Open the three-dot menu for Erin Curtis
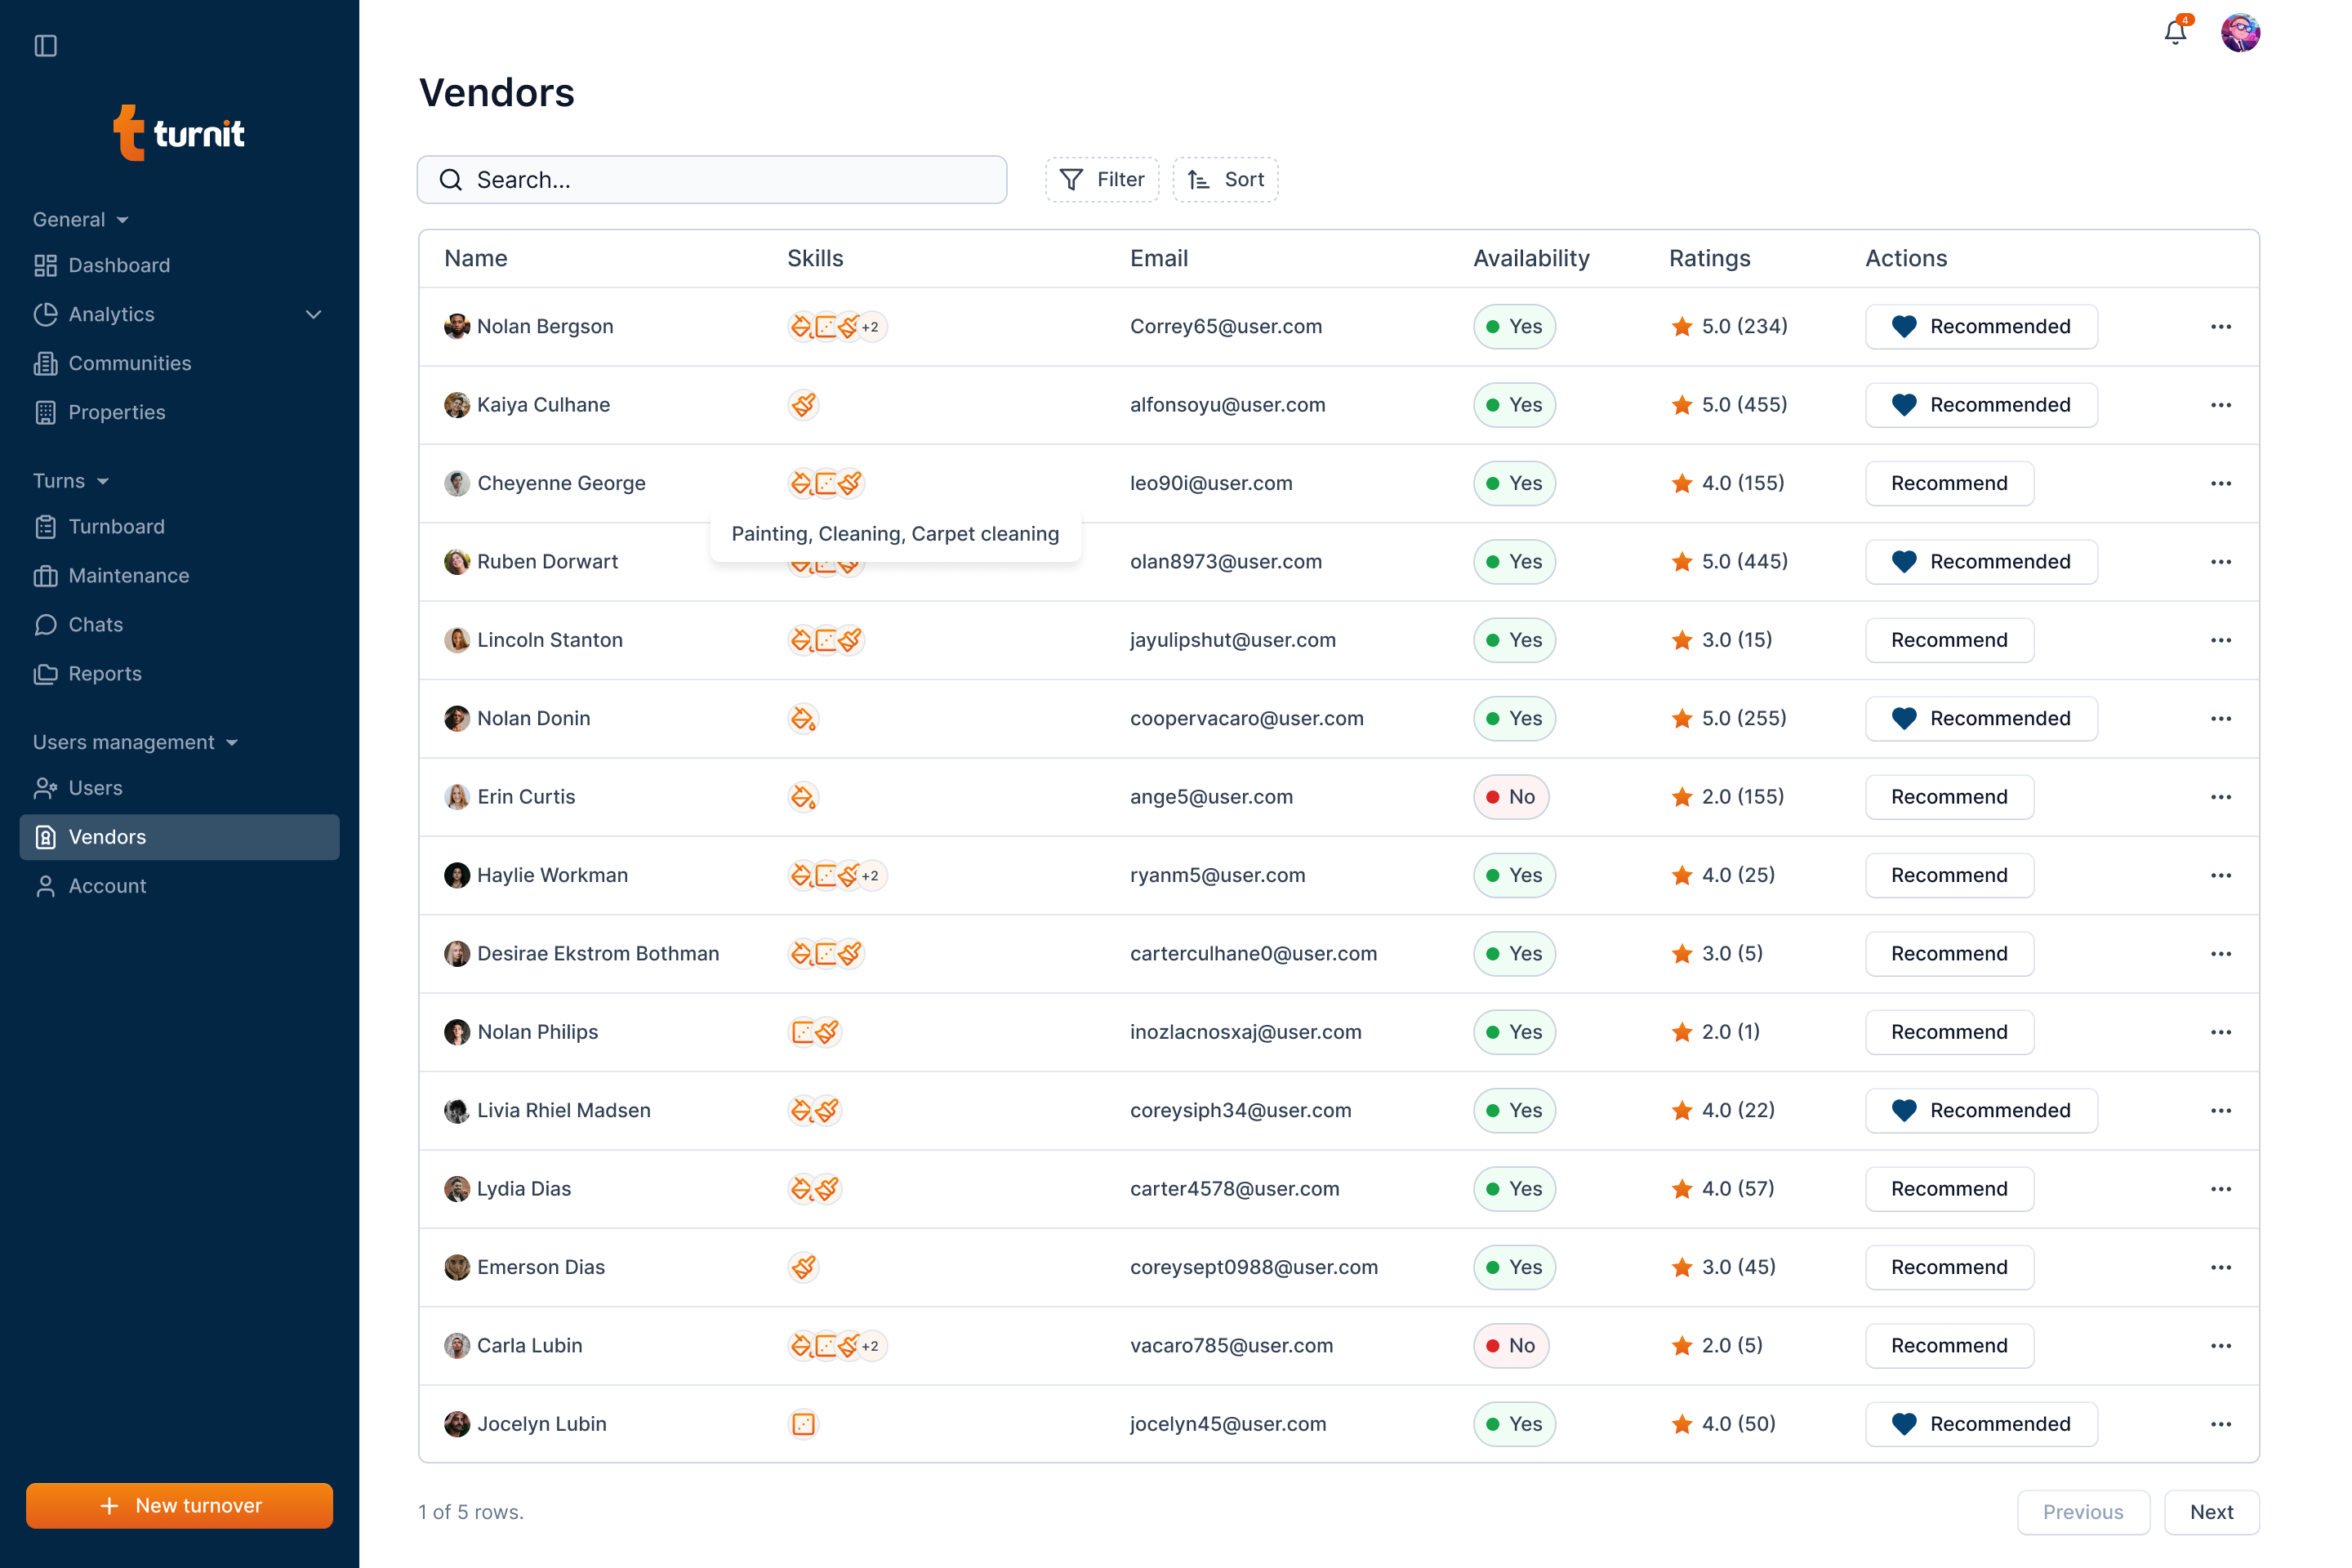 [2220, 797]
